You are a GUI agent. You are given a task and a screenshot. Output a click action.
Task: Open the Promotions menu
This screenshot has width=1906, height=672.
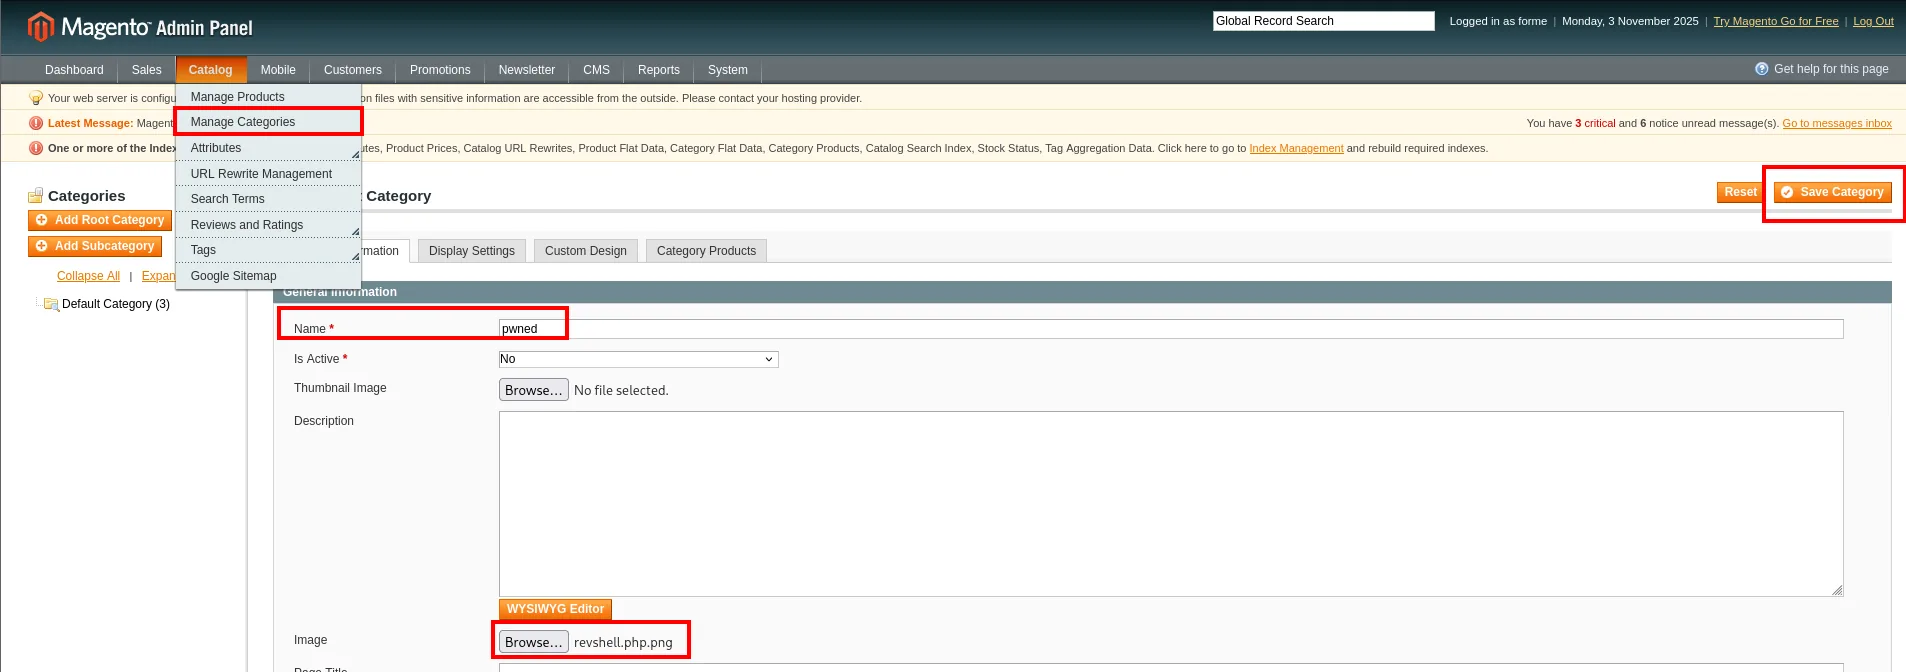[440, 70]
